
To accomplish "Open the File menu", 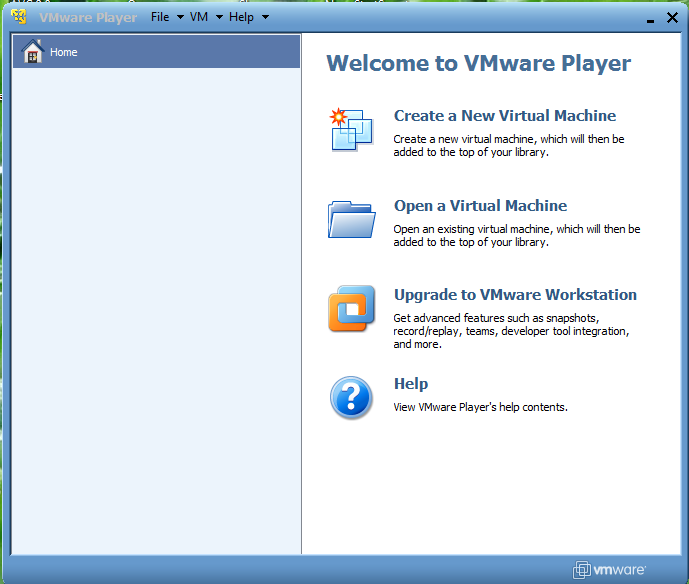I will tap(160, 17).
